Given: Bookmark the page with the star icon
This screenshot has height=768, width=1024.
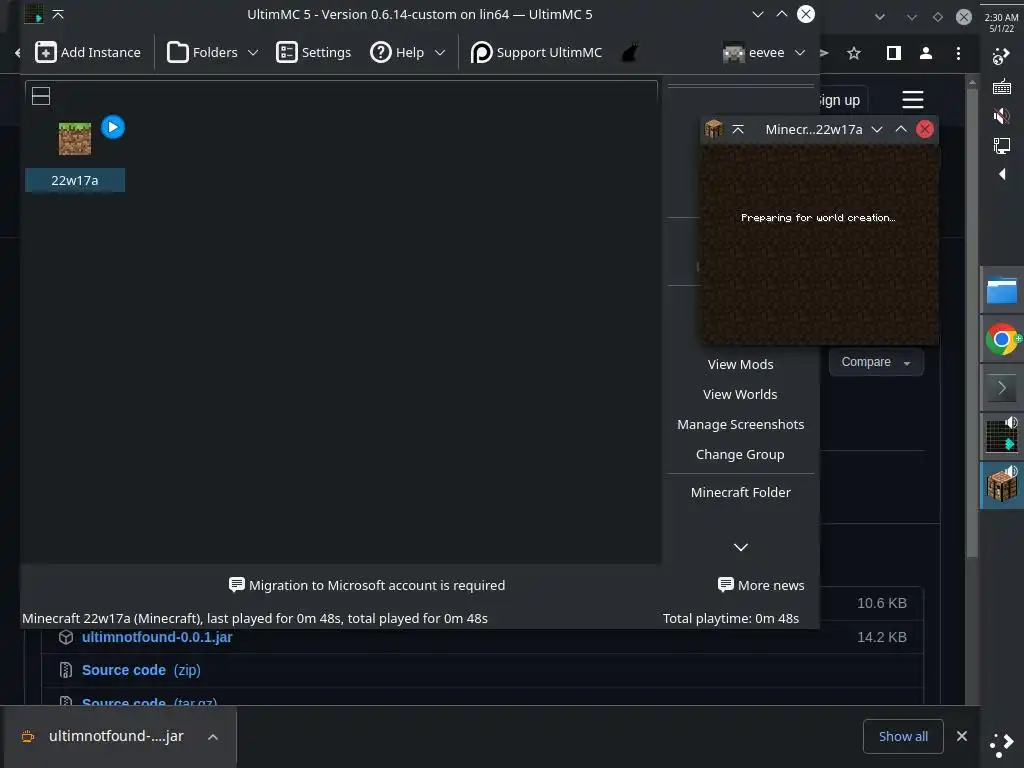Looking at the screenshot, I should [x=854, y=54].
